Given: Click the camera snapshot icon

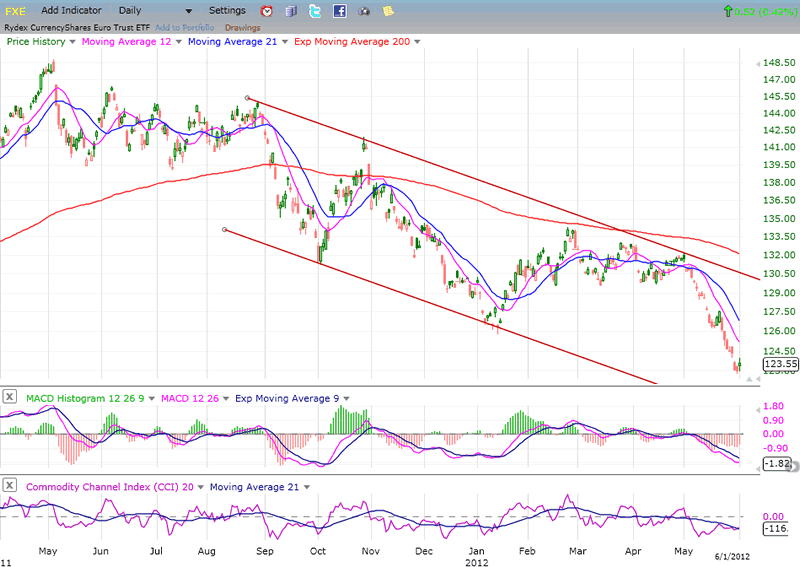Looking at the screenshot, I should coord(364,11).
